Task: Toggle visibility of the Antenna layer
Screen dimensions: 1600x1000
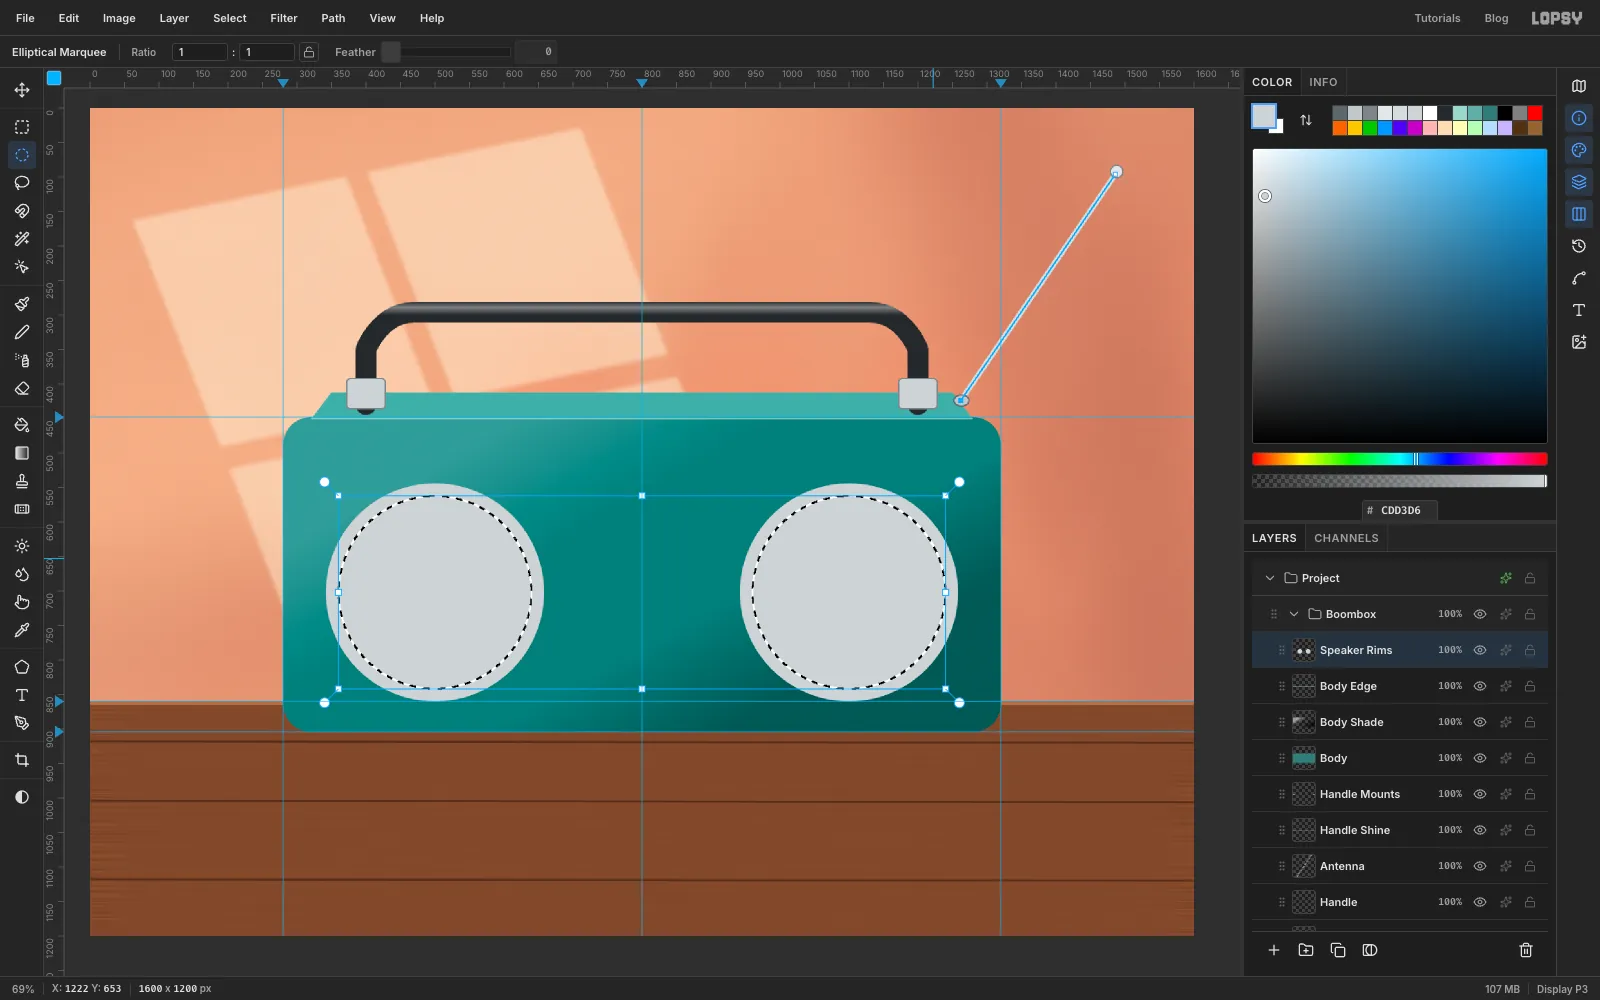Action: [x=1480, y=866]
